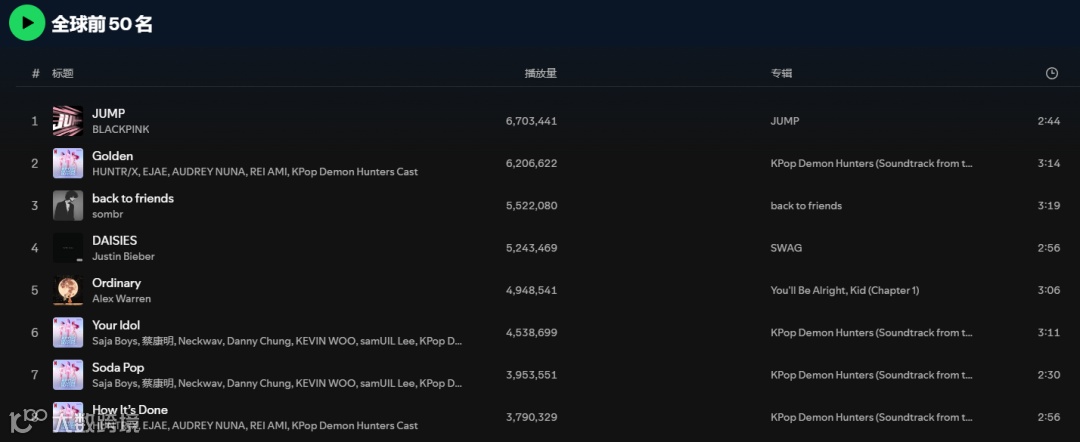Click the 全球前 50 名 playlist title

coord(102,24)
